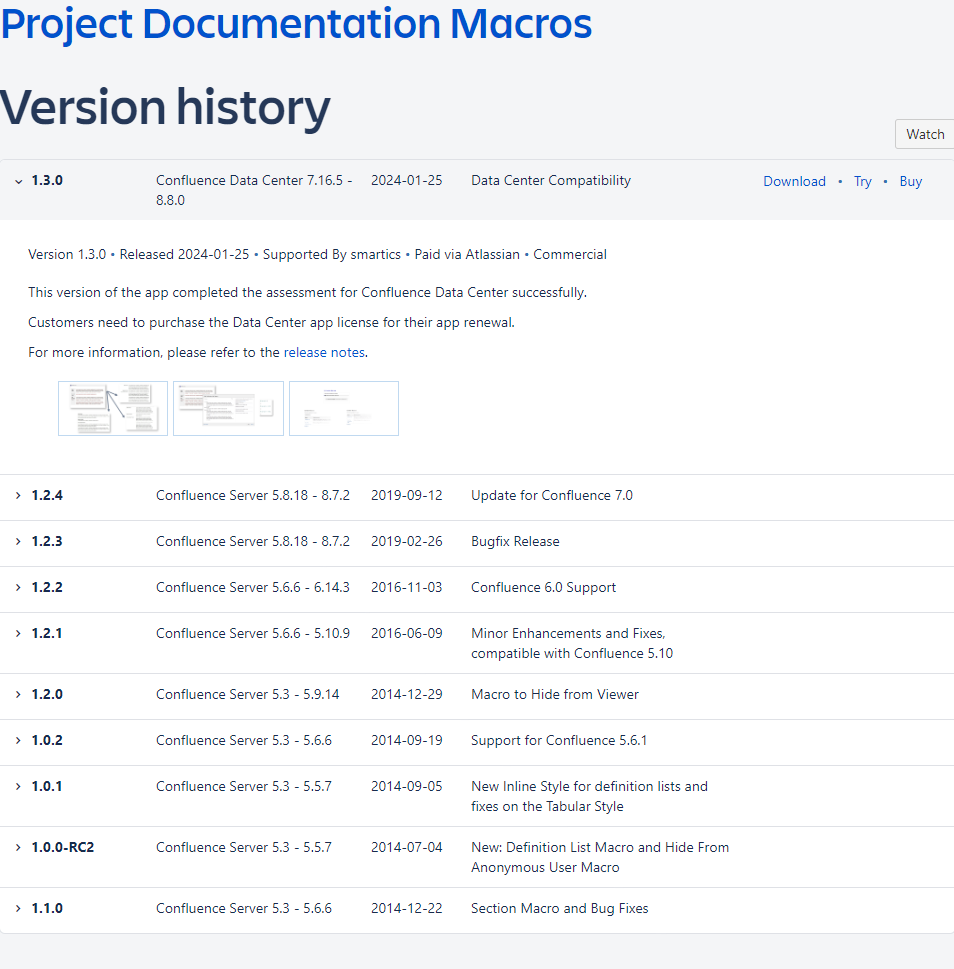Open Project Documentation Macros title link
The image size is (954, 969).
click(296, 24)
